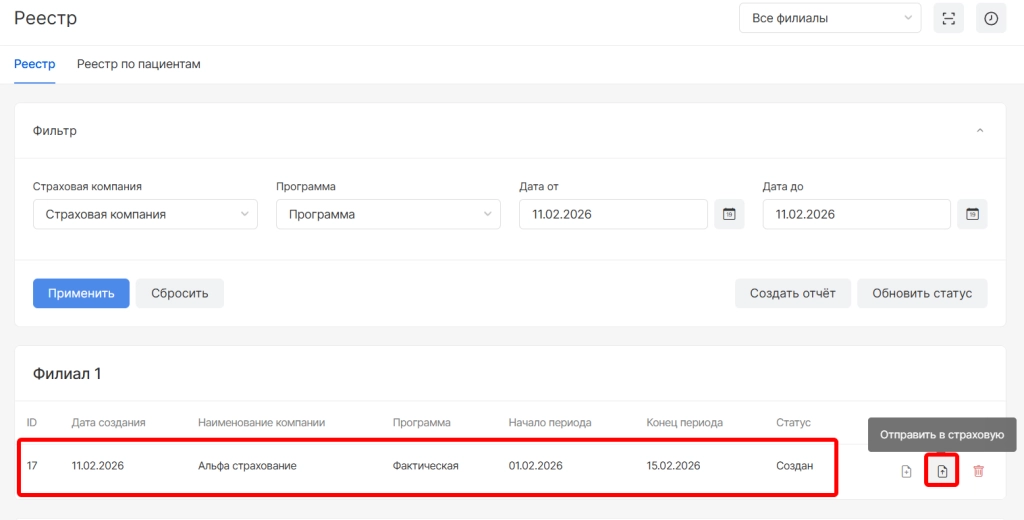This screenshot has width=1024, height=520.
Task: Click the 'Обновить статус' button
Action: (922, 293)
